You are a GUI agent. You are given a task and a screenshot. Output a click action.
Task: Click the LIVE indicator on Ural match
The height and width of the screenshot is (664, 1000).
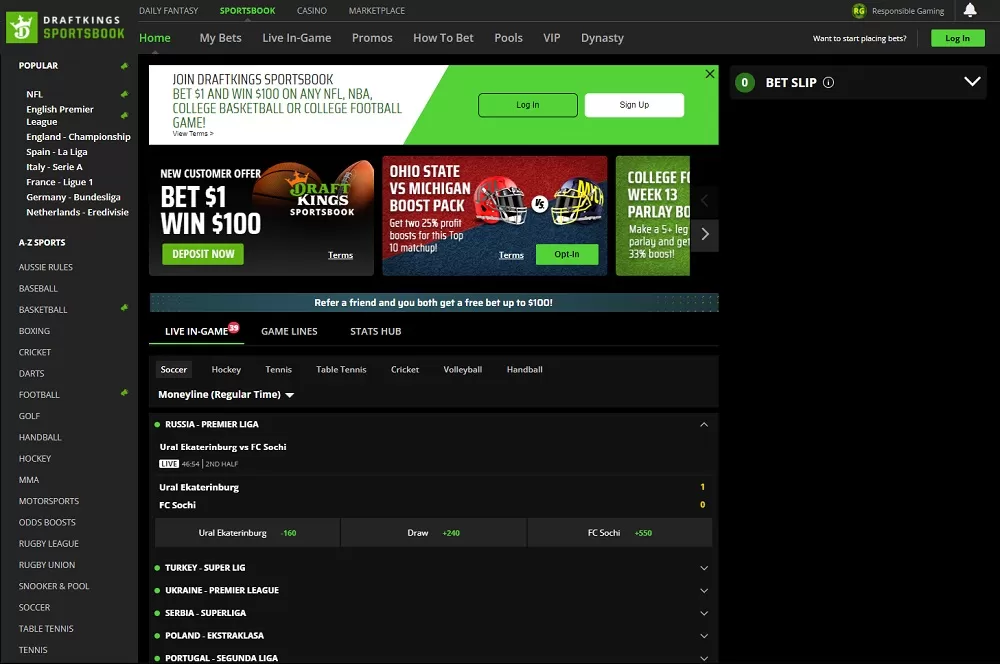point(168,464)
